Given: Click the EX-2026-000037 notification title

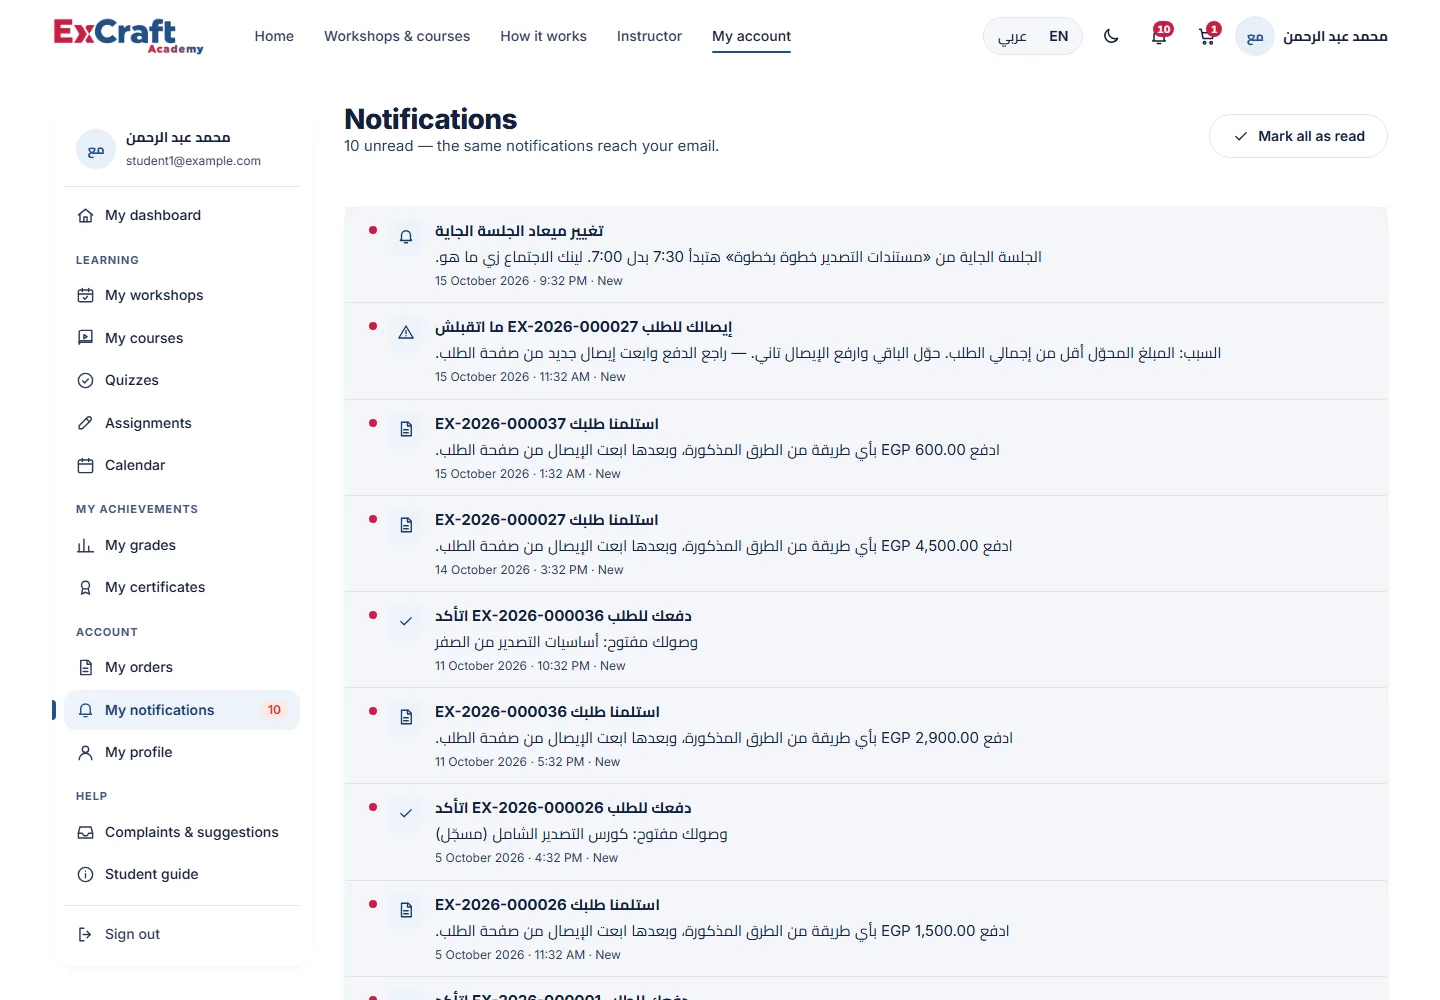Looking at the screenshot, I should click(x=547, y=424).
